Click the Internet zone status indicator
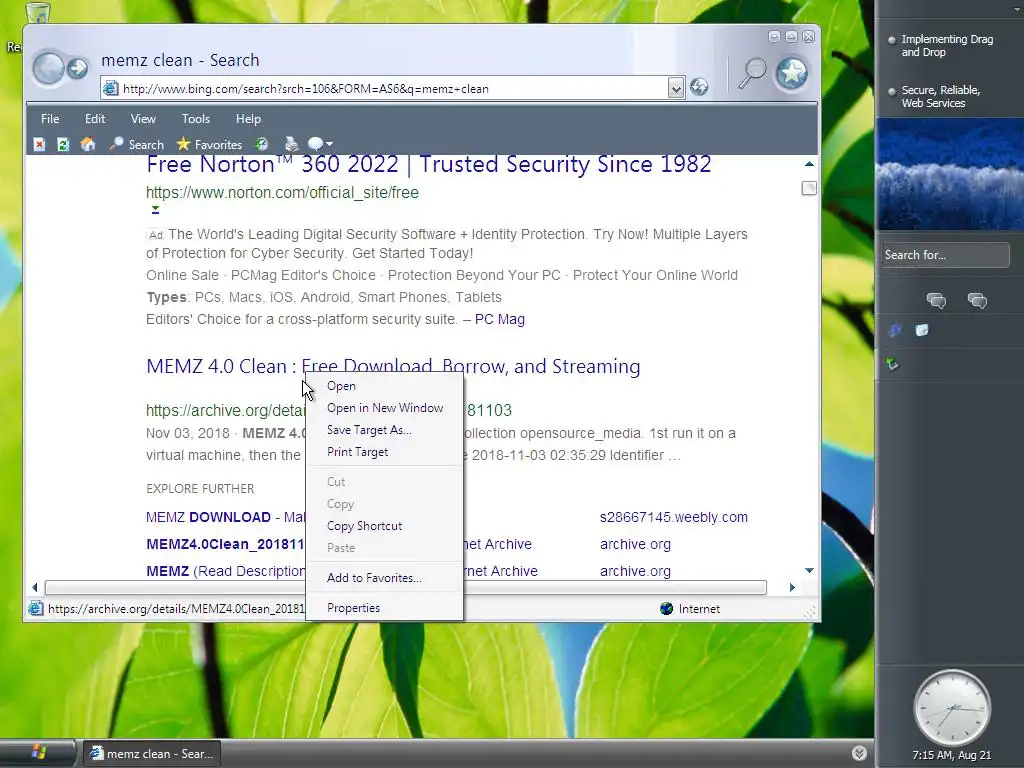The width and height of the screenshot is (1024, 768). [x=690, y=609]
